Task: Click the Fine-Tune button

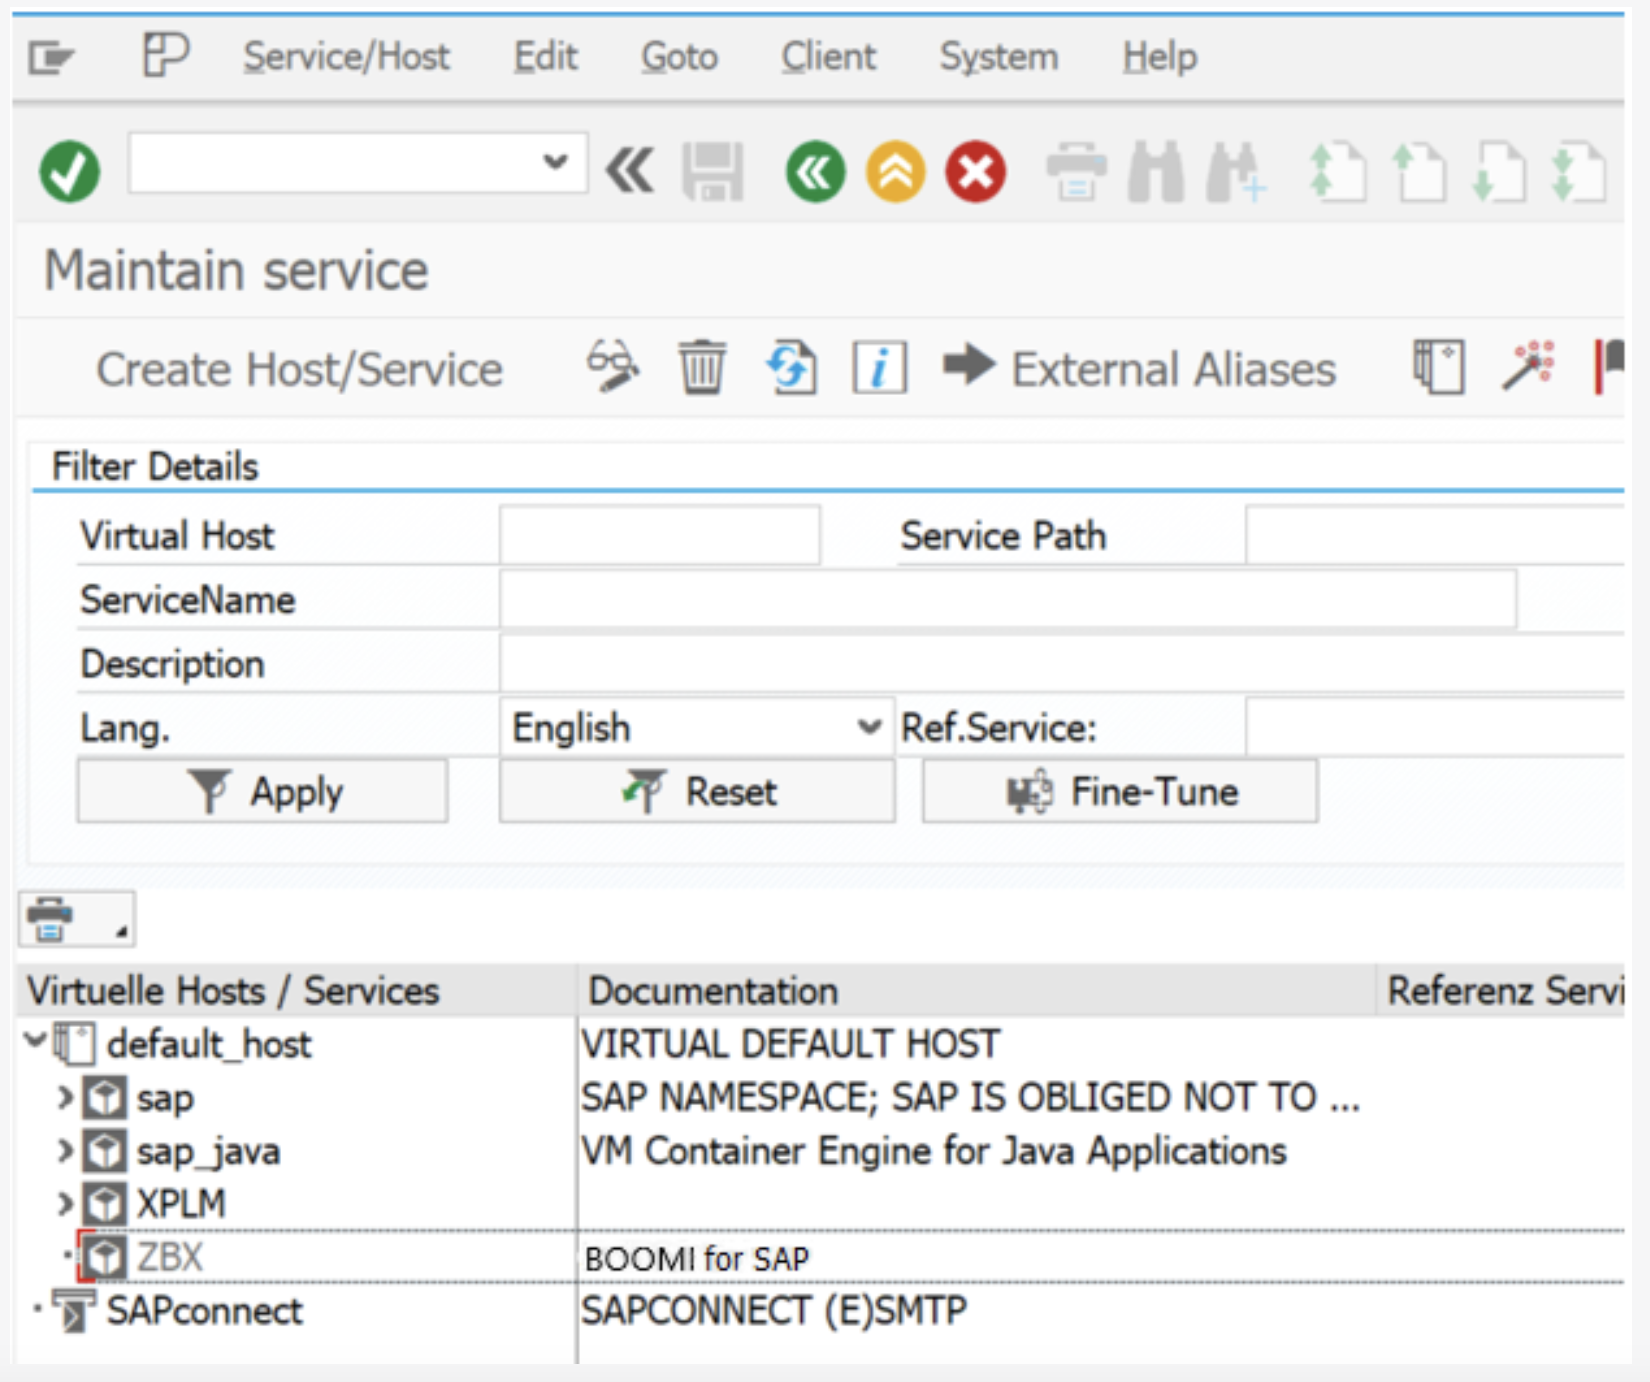Action: (1120, 791)
